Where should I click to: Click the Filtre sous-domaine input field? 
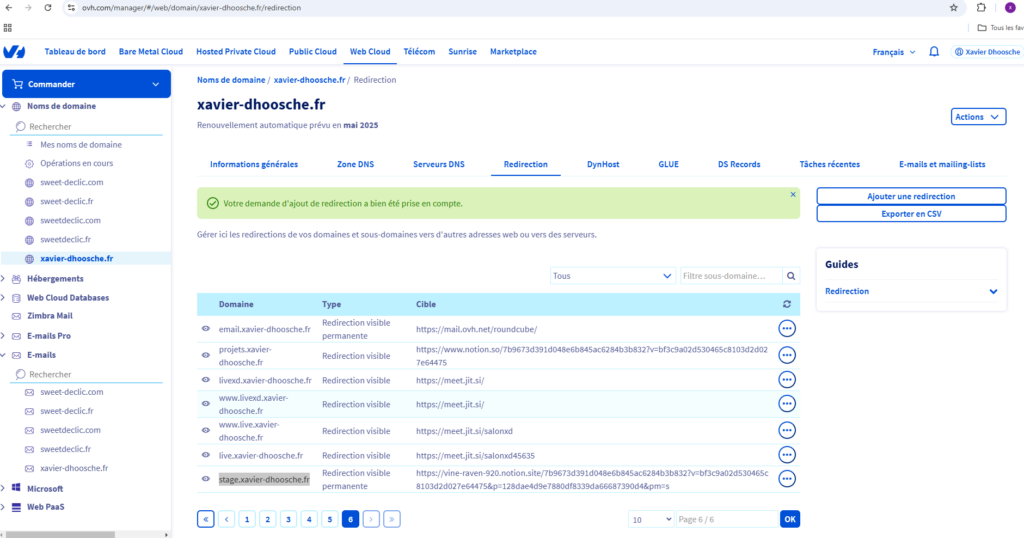729,276
